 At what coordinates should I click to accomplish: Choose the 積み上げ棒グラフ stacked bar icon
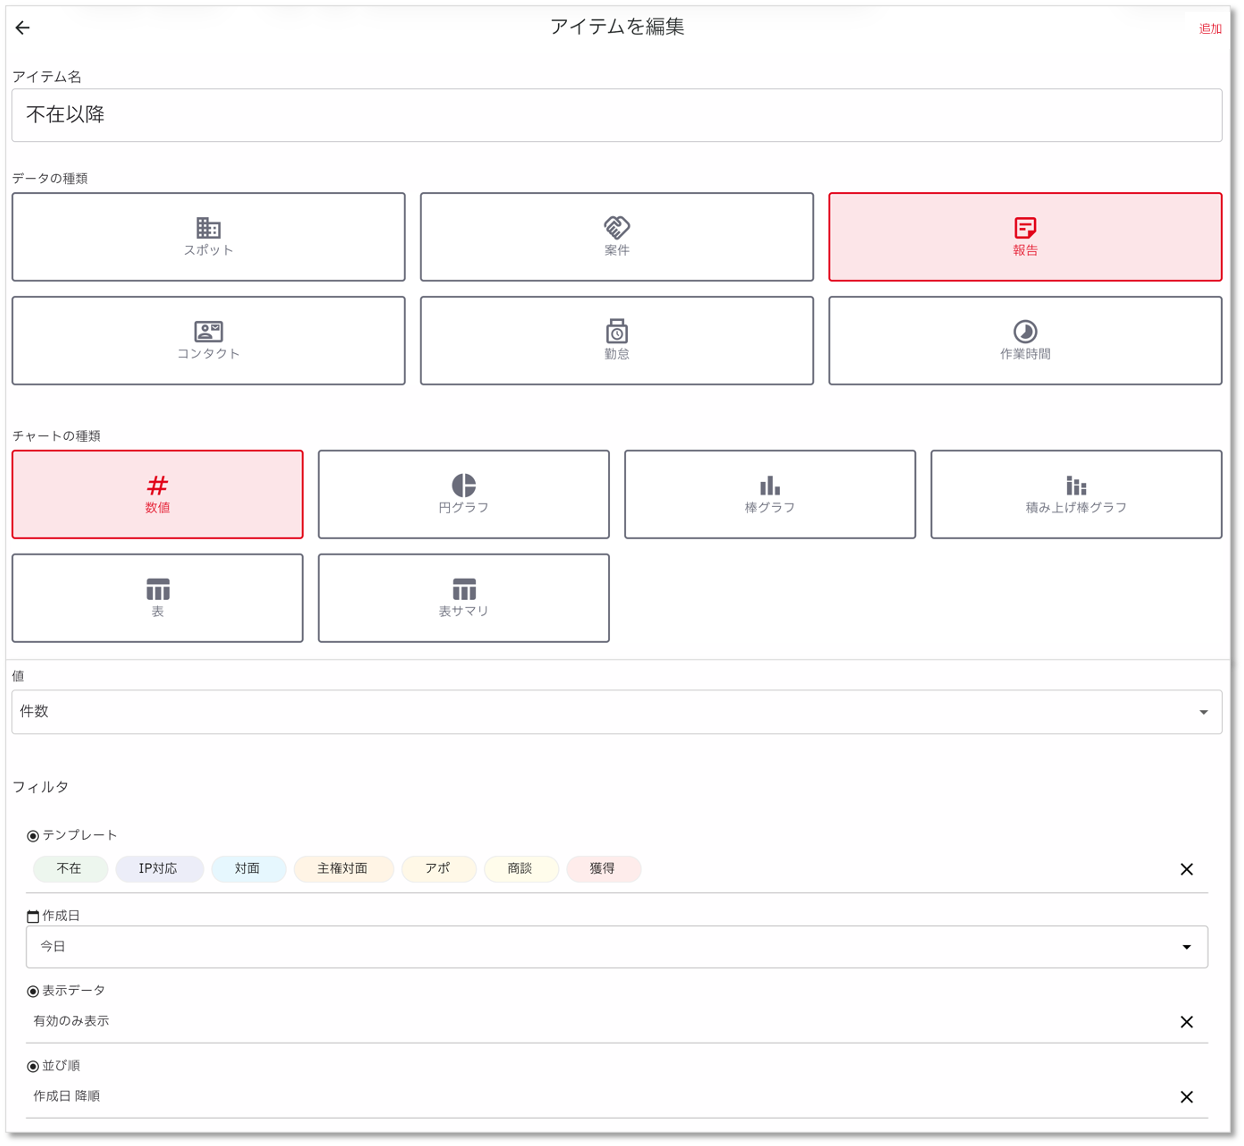pos(1075,486)
